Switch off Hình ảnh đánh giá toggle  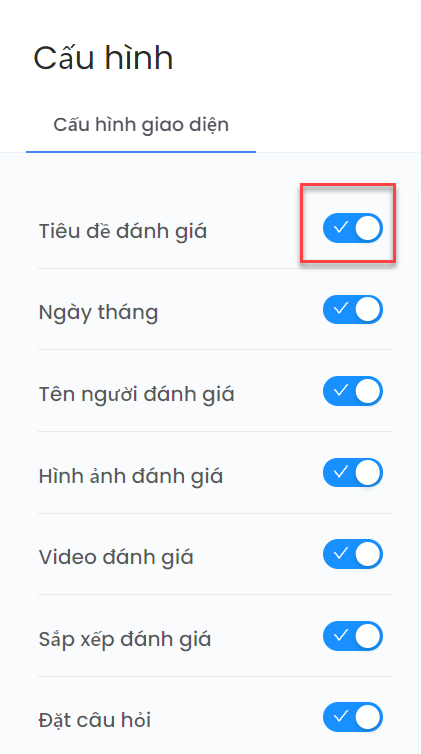[x=353, y=473]
